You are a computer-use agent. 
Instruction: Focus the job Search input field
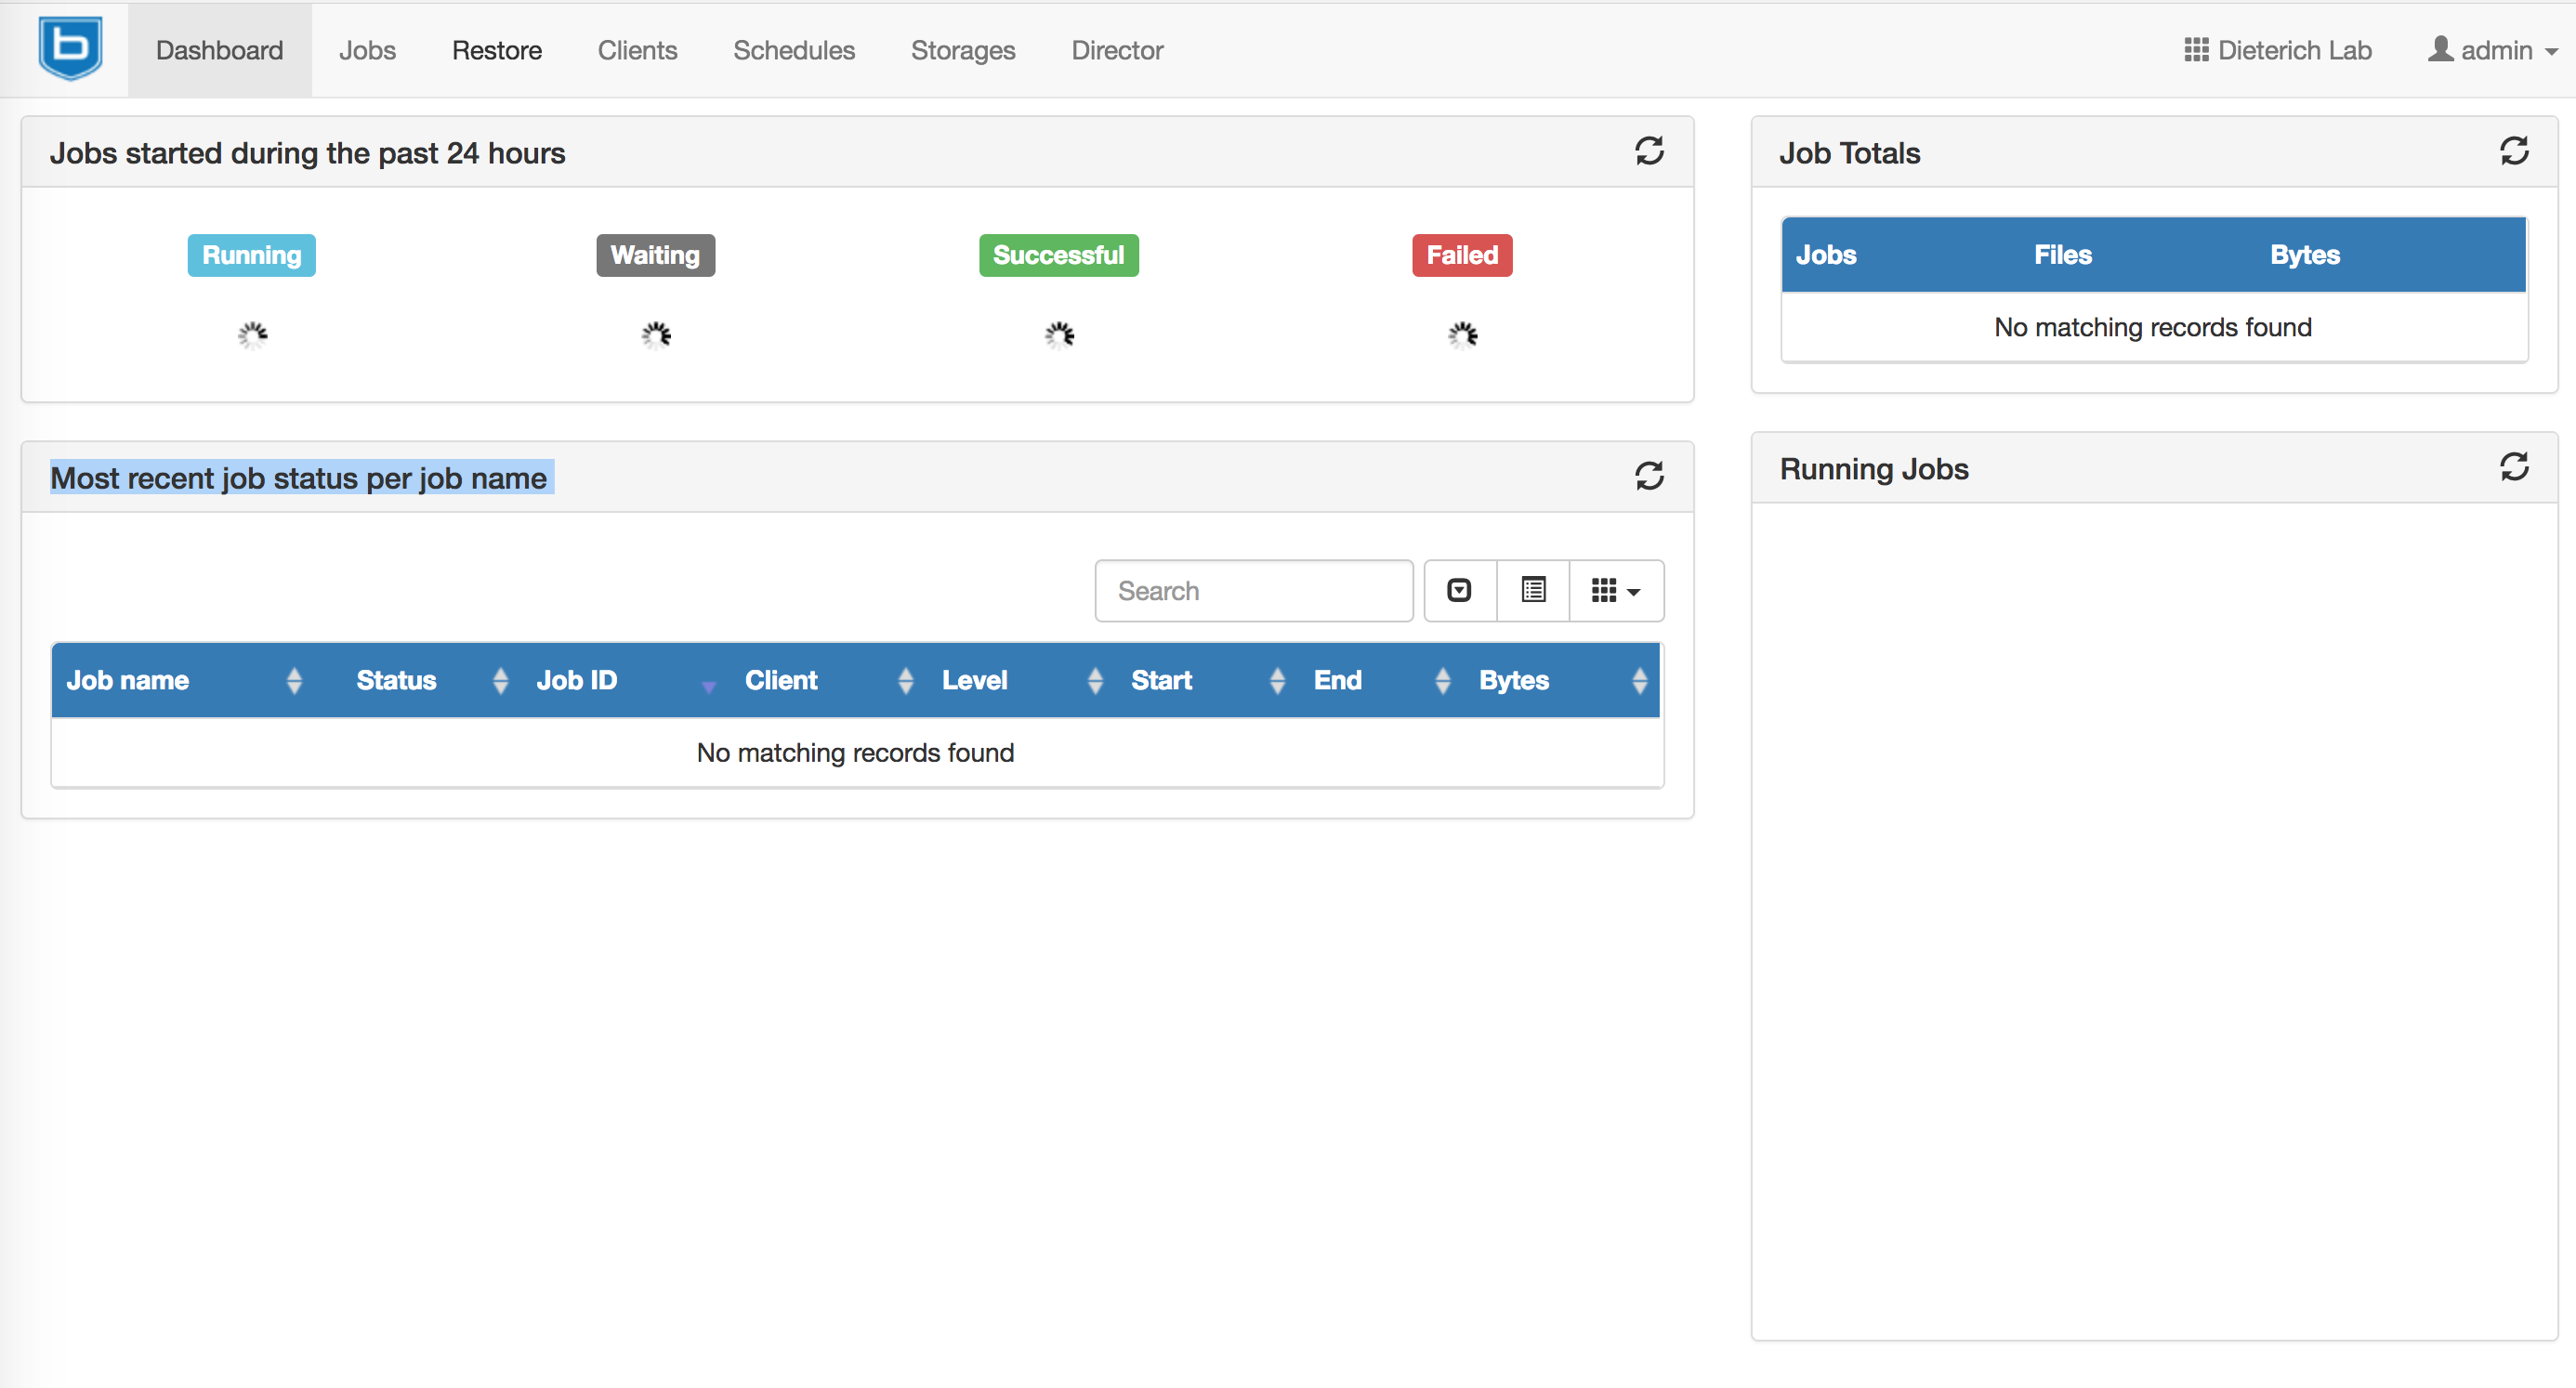pos(1253,590)
